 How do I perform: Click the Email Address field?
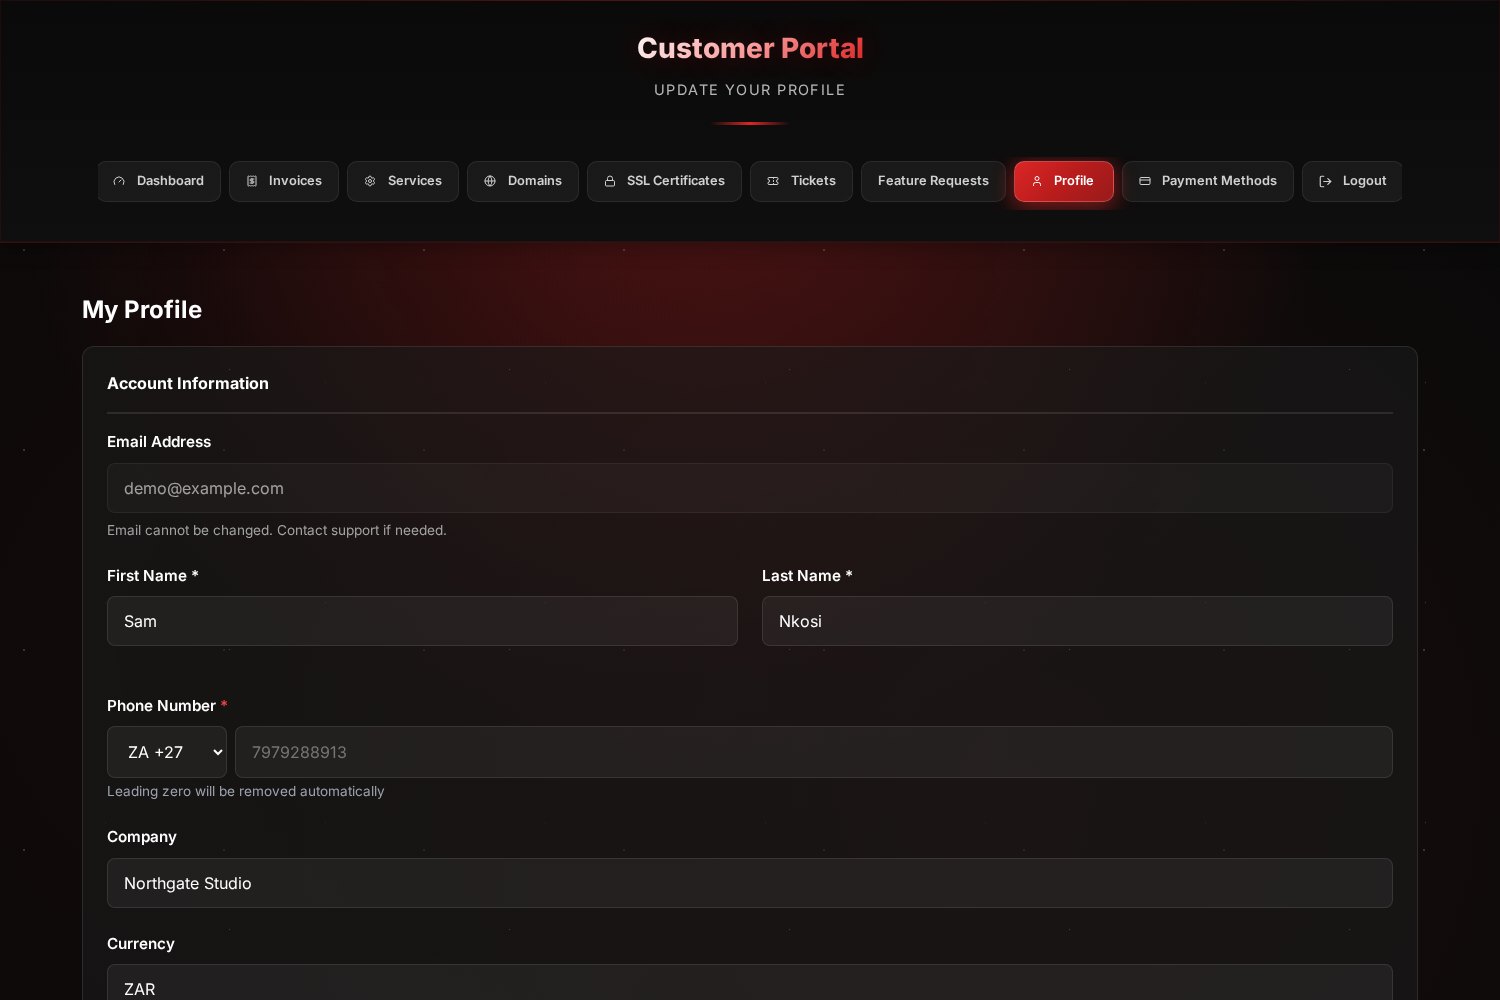tap(750, 488)
